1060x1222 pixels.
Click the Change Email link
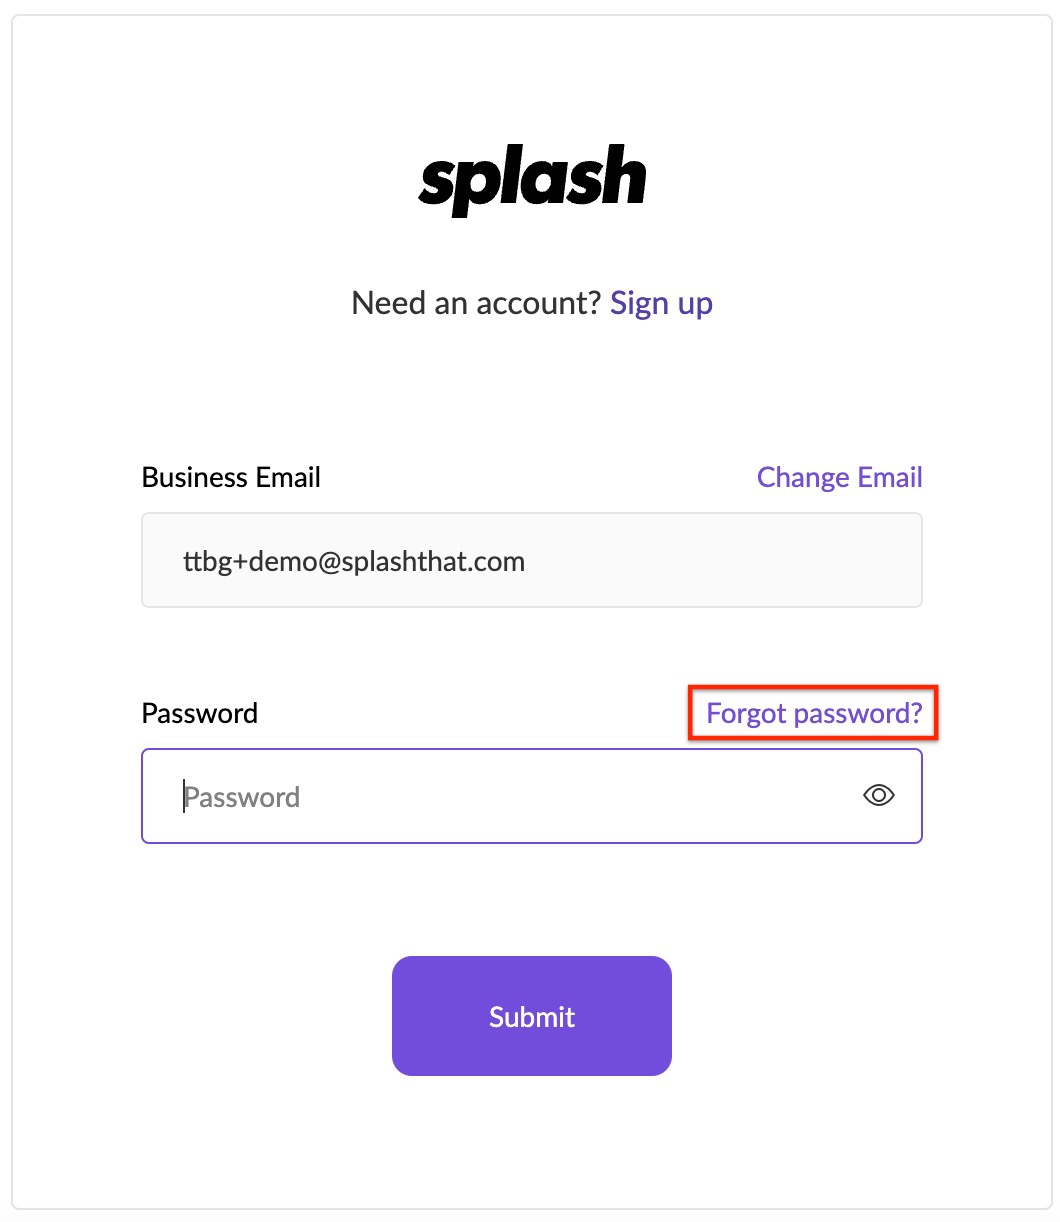(x=840, y=477)
